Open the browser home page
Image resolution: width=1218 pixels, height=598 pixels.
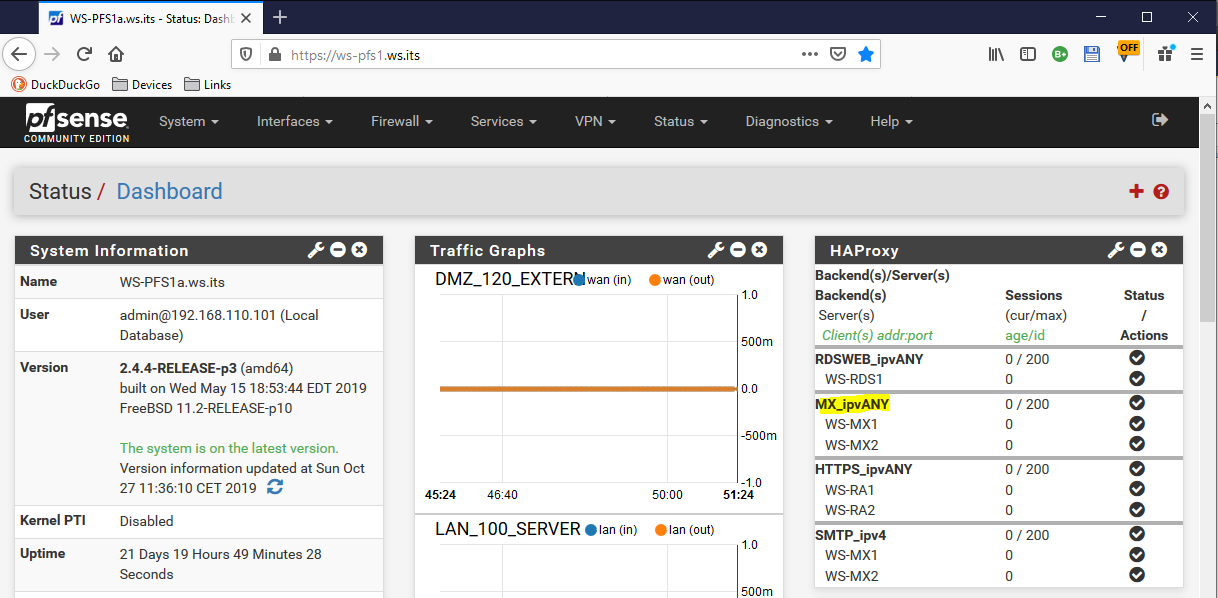point(116,54)
